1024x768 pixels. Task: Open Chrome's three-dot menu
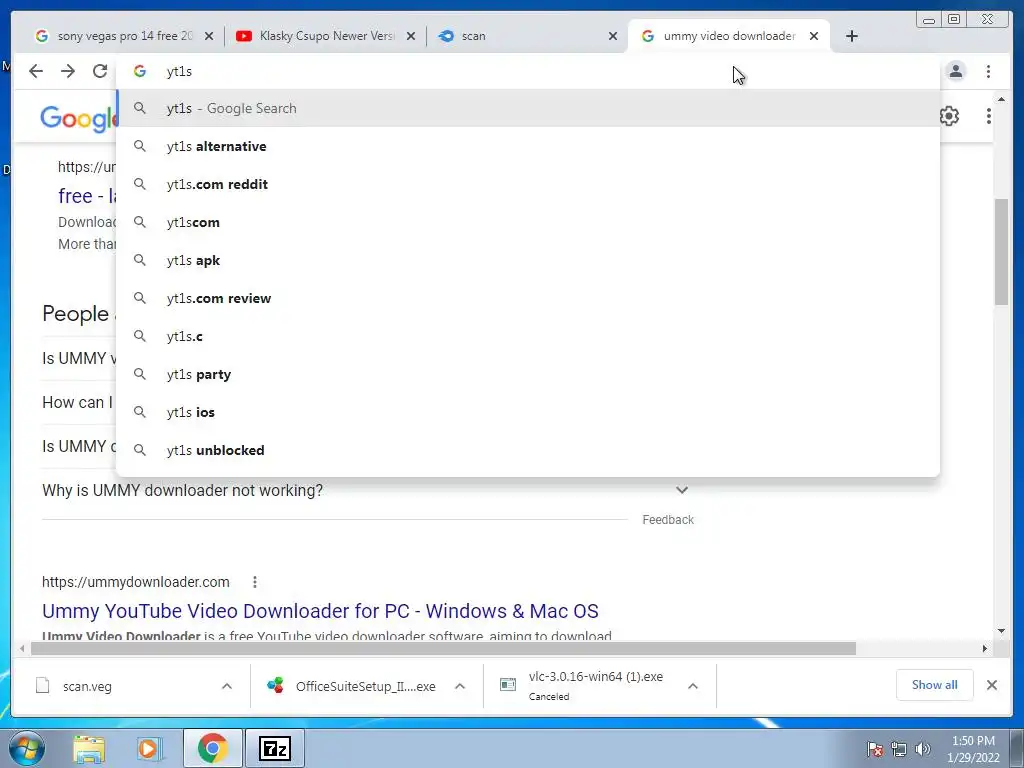click(989, 71)
